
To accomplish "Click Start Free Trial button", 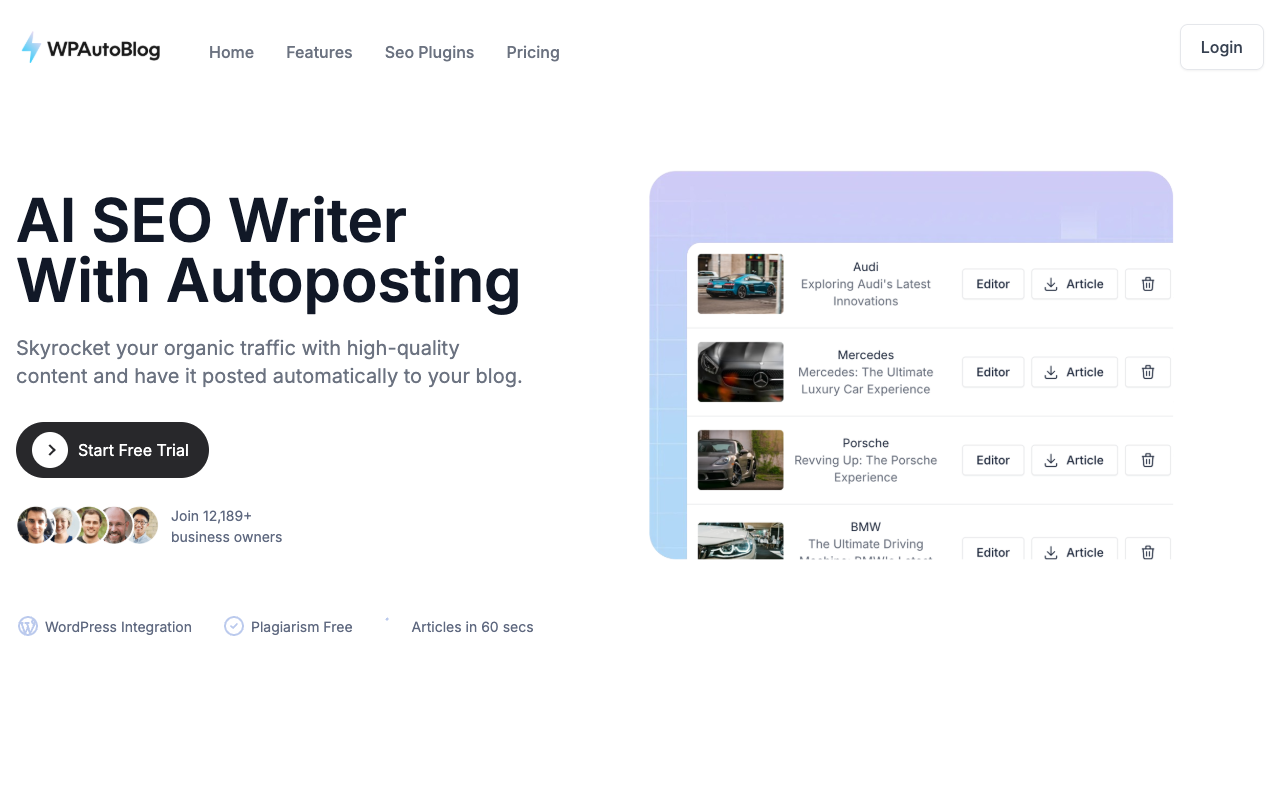I will (112, 450).
